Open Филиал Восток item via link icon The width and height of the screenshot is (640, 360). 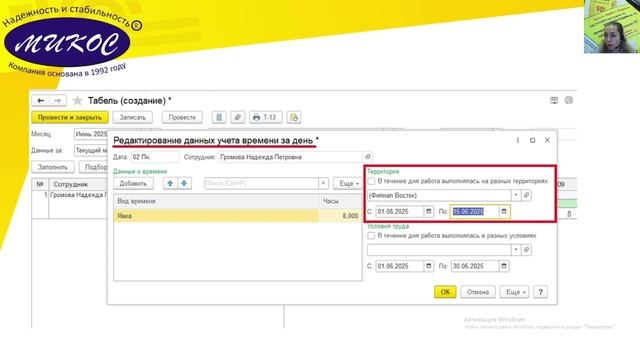527,196
